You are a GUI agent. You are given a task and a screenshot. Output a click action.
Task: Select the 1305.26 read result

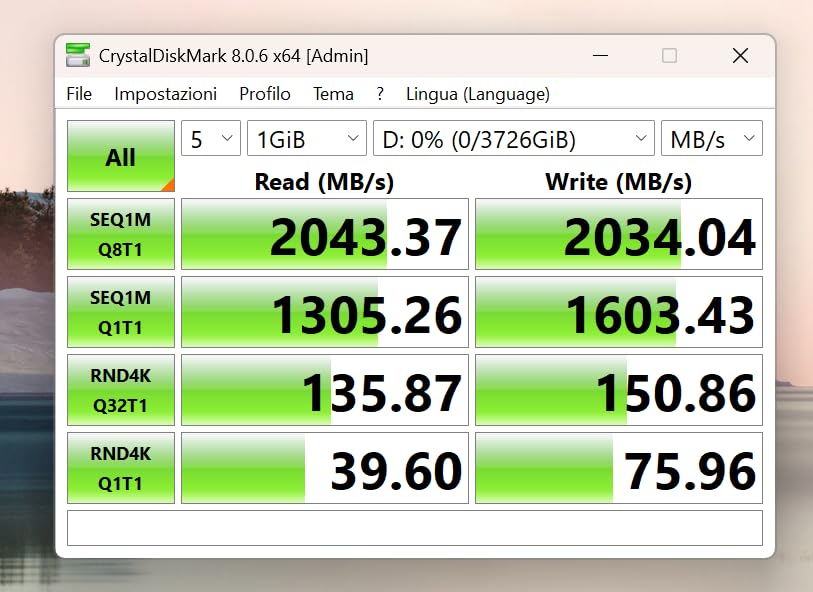325,312
